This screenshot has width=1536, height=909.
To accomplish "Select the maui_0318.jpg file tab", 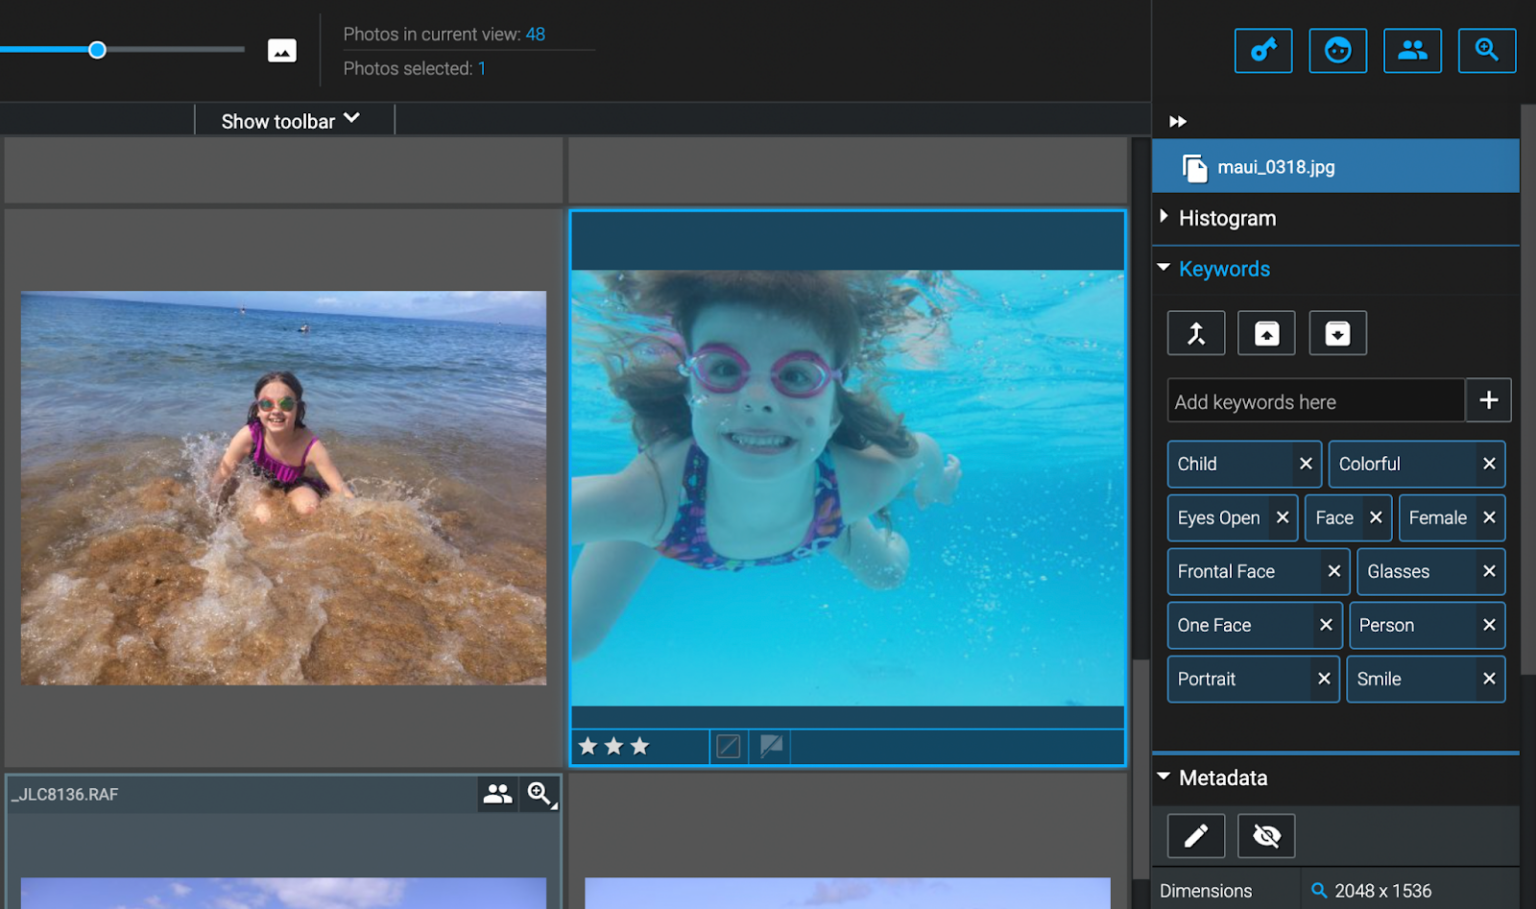I will pos(1335,166).
